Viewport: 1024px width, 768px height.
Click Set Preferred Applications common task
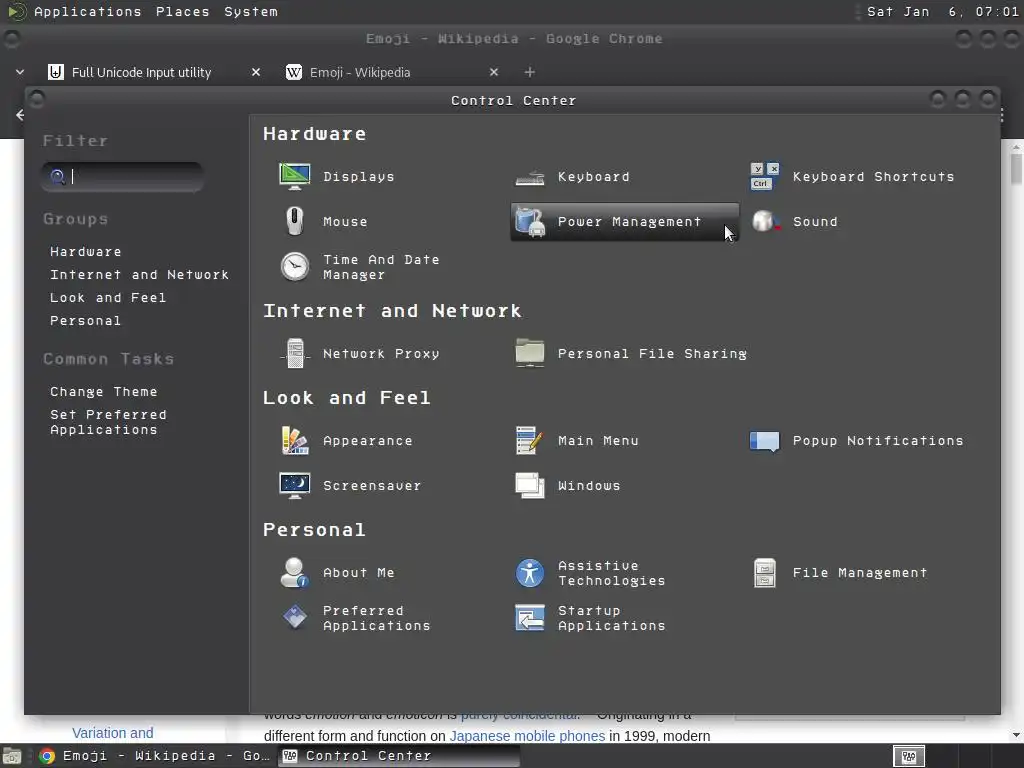[x=108, y=422]
